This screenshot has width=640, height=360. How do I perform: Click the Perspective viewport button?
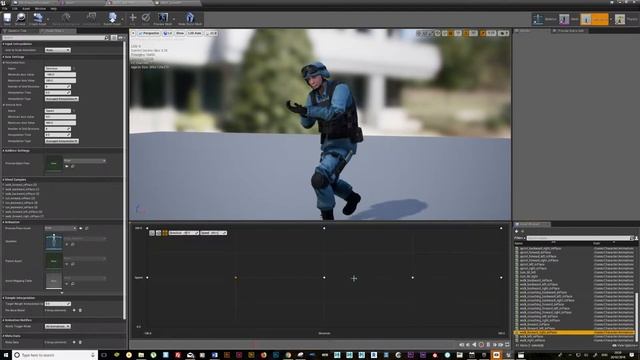149,33
